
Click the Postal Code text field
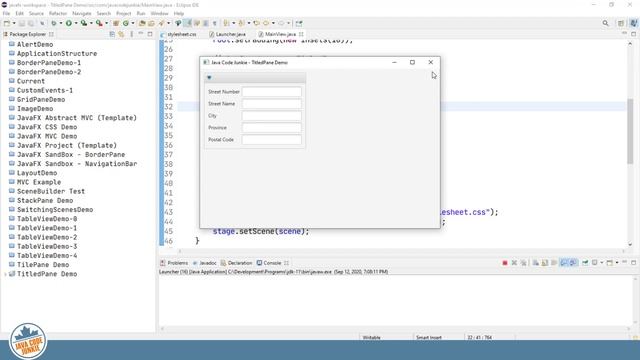(272, 140)
